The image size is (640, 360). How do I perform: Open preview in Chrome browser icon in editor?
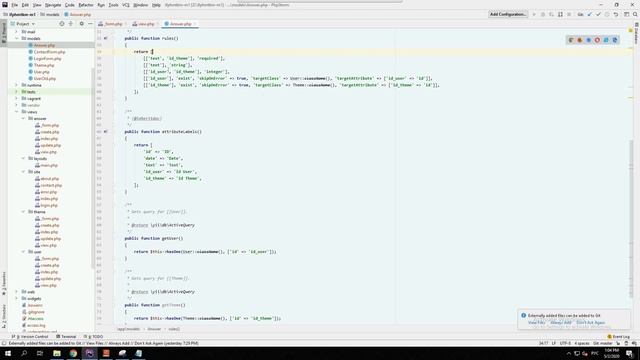pos(571,40)
